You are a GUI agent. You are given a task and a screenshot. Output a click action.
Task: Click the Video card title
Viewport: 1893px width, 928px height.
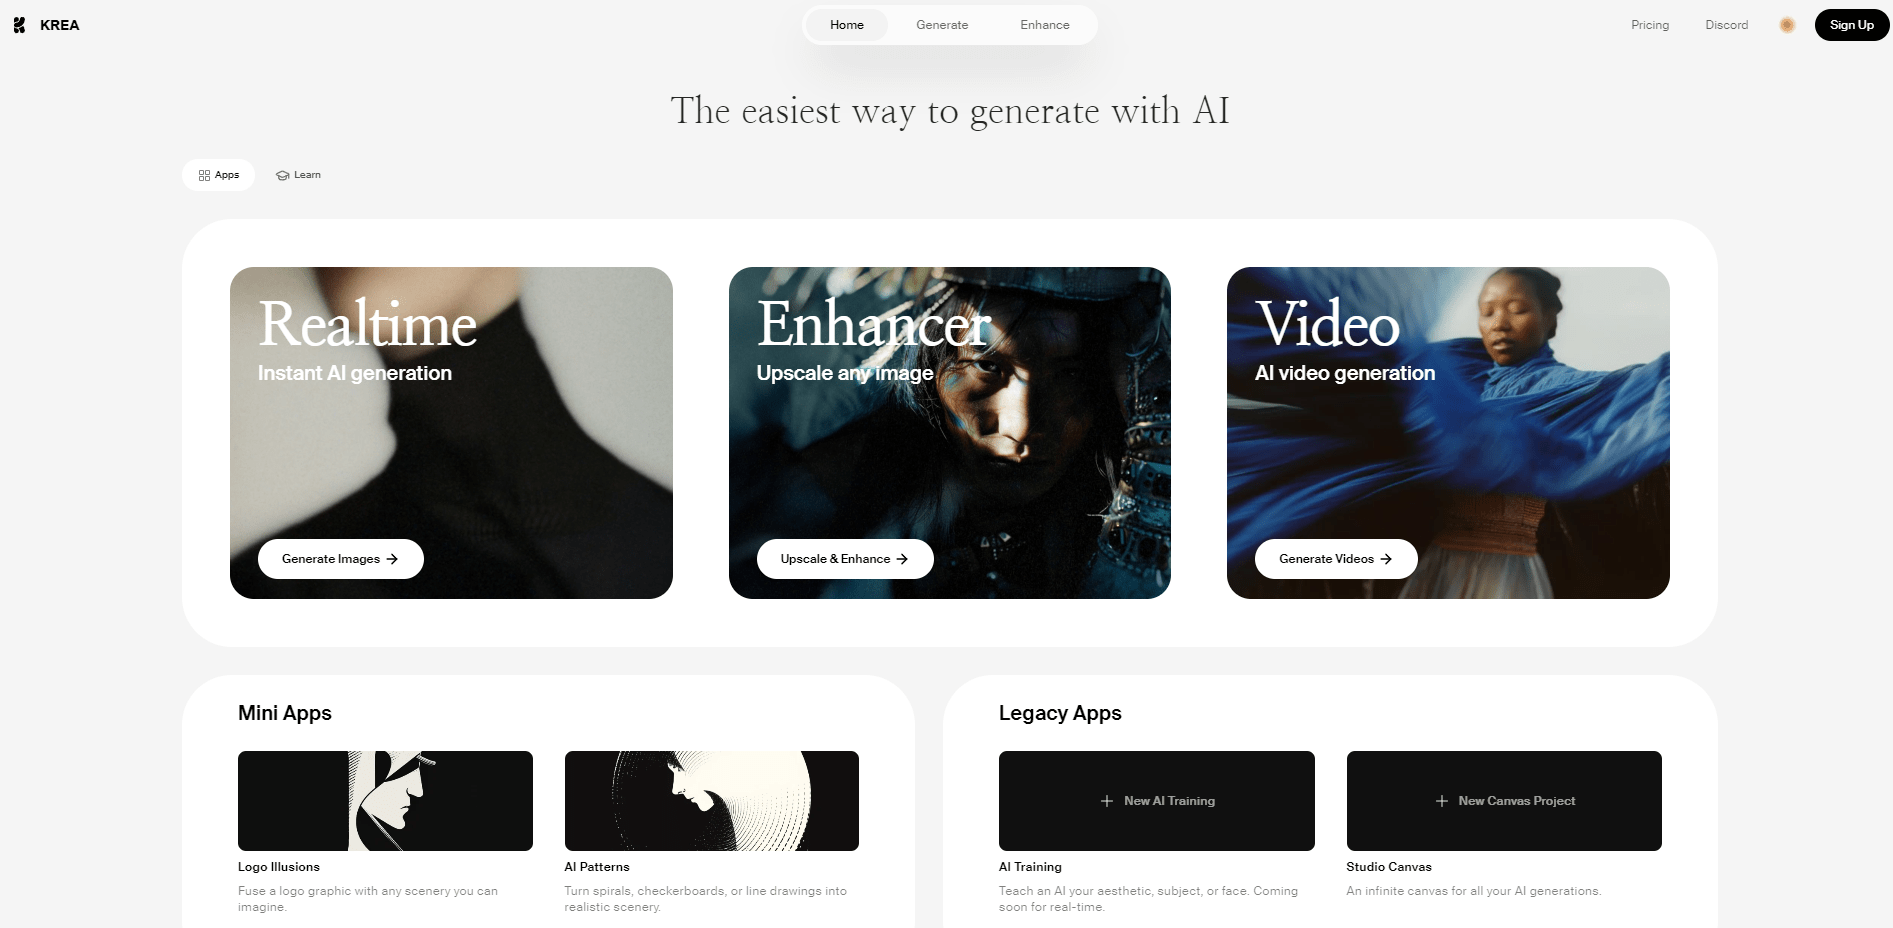click(x=1327, y=324)
